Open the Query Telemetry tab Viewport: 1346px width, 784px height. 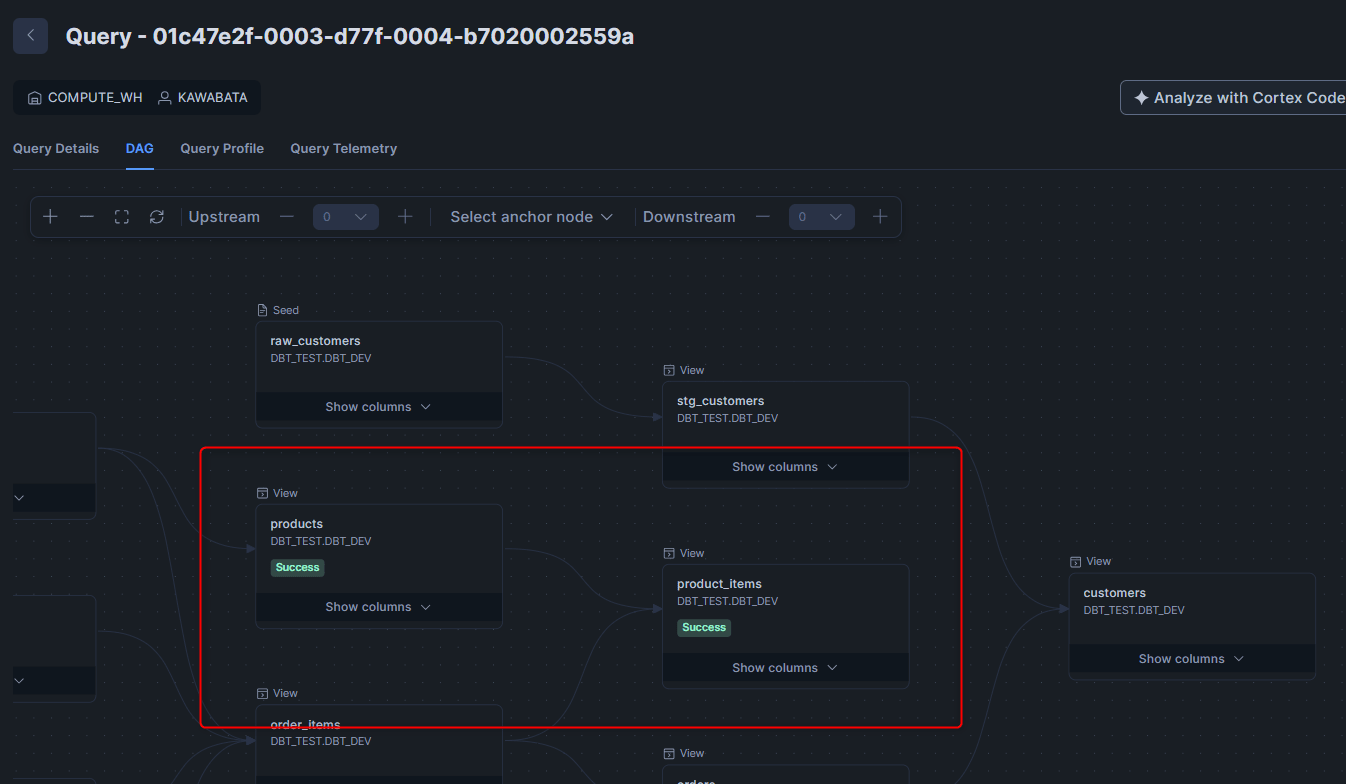(x=344, y=149)
